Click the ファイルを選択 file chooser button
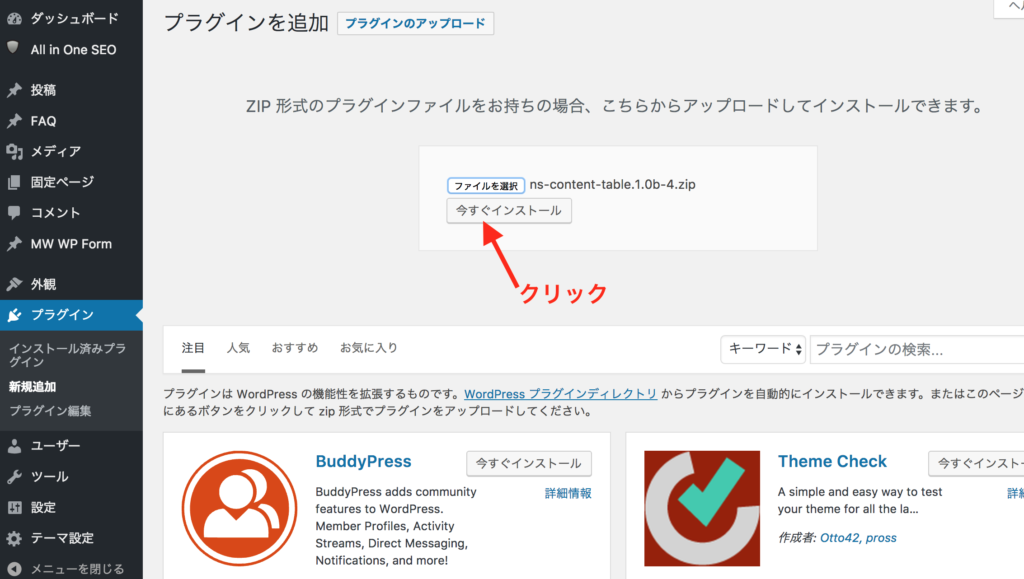The height and width of the screenshot is (579, 1024). [486, 186]
